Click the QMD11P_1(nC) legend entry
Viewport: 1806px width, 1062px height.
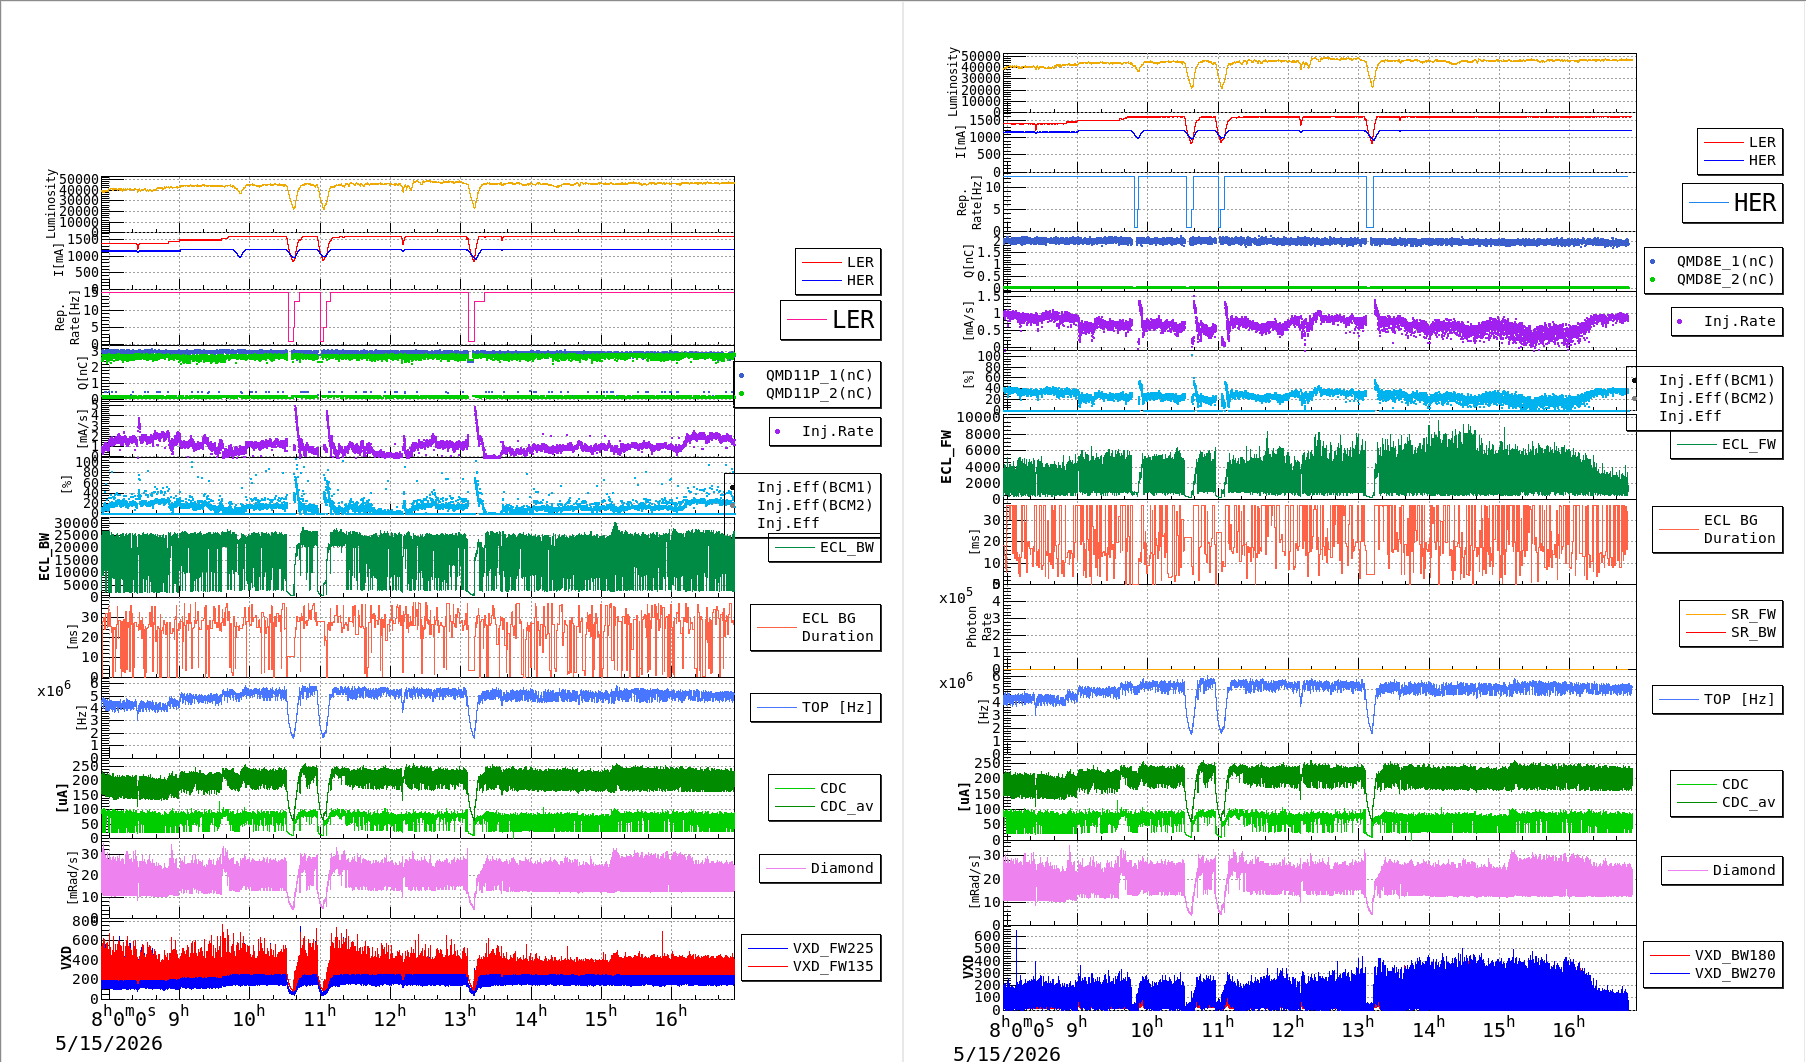807,375
